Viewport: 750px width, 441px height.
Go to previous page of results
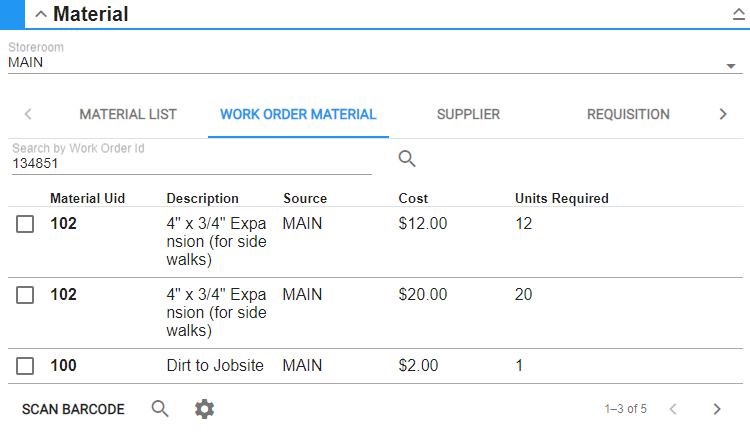point(673,408)
